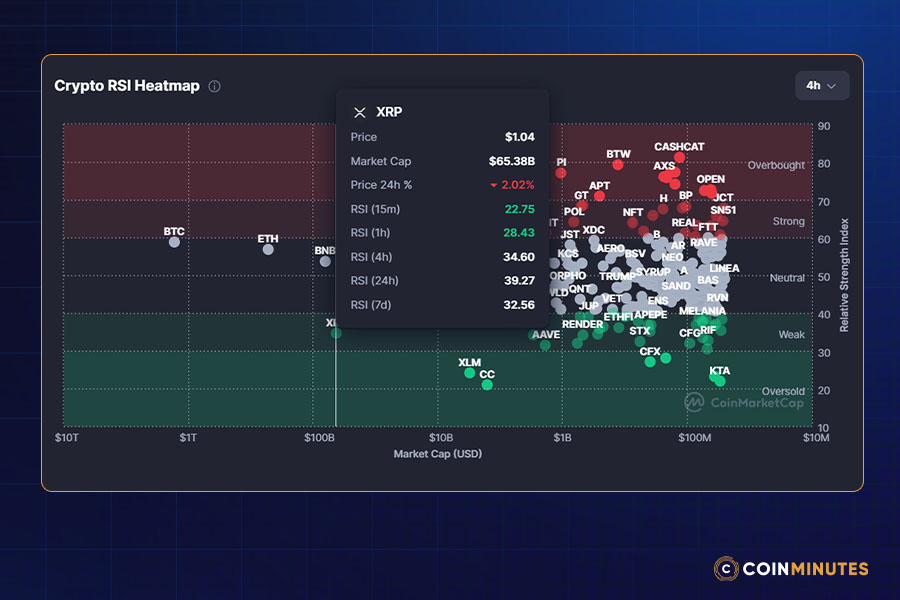The width and height of the screenshot is (900, 600).
Task: Click the MELANIA coin label
Action: 703,311
